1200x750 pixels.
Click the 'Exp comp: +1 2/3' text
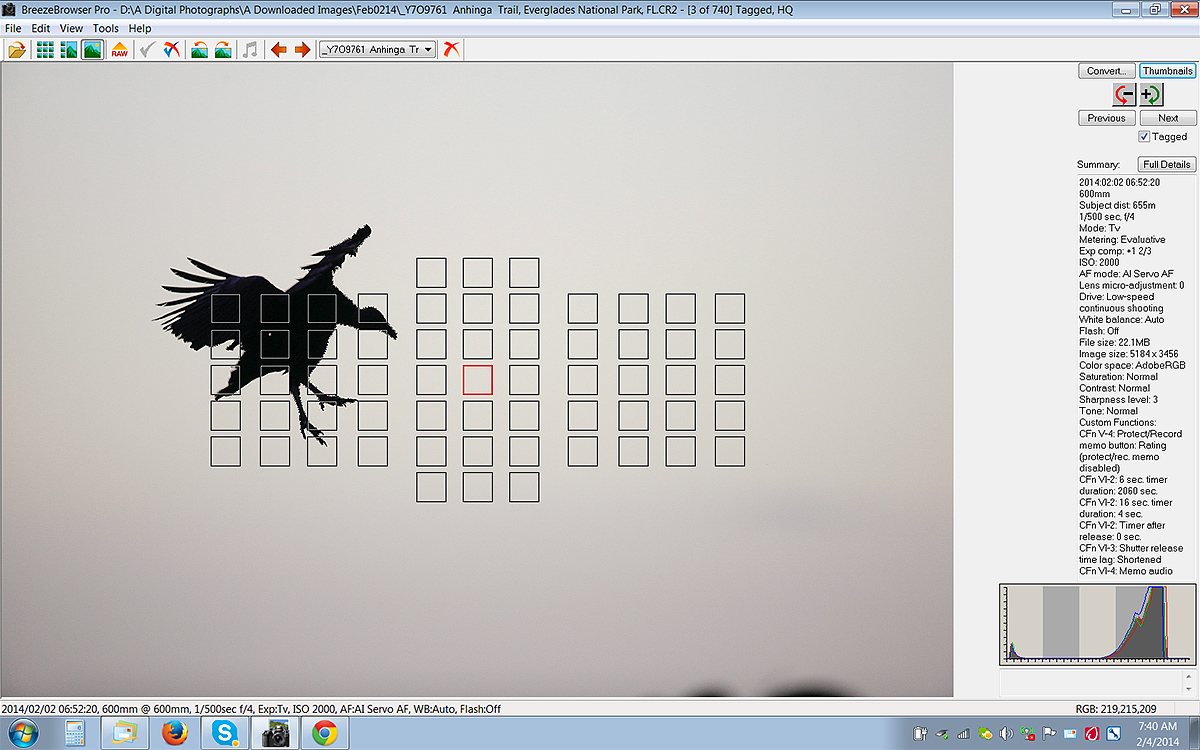pos(1115,251)
